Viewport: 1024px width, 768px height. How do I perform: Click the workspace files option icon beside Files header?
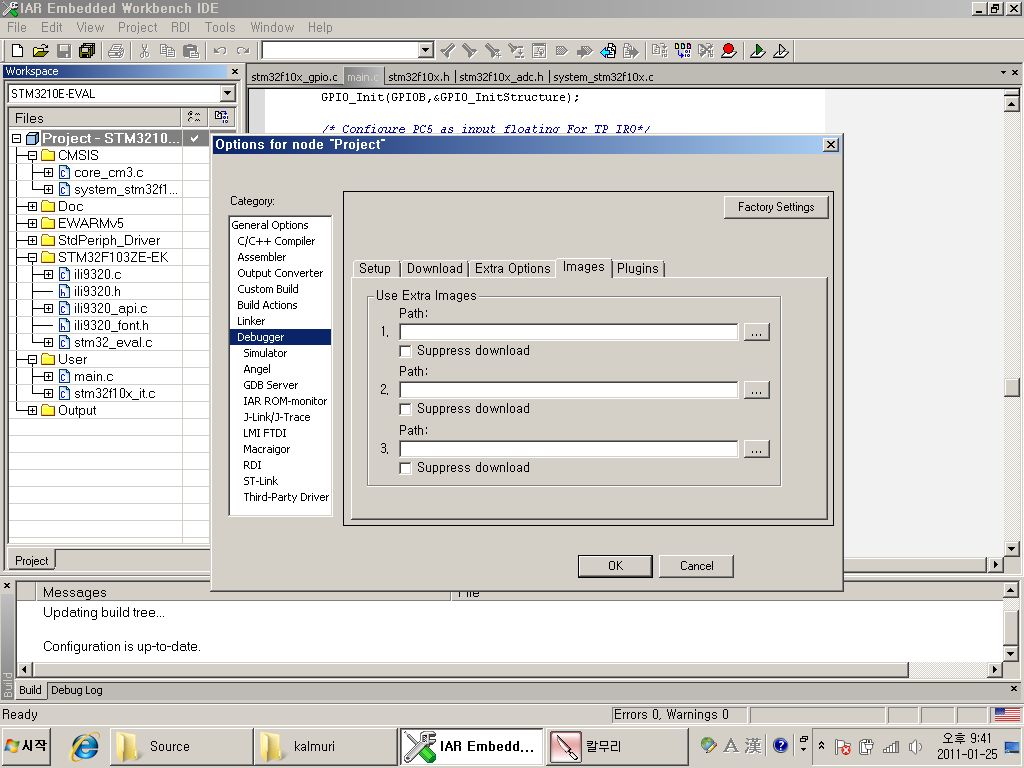(x=194, y=117)
